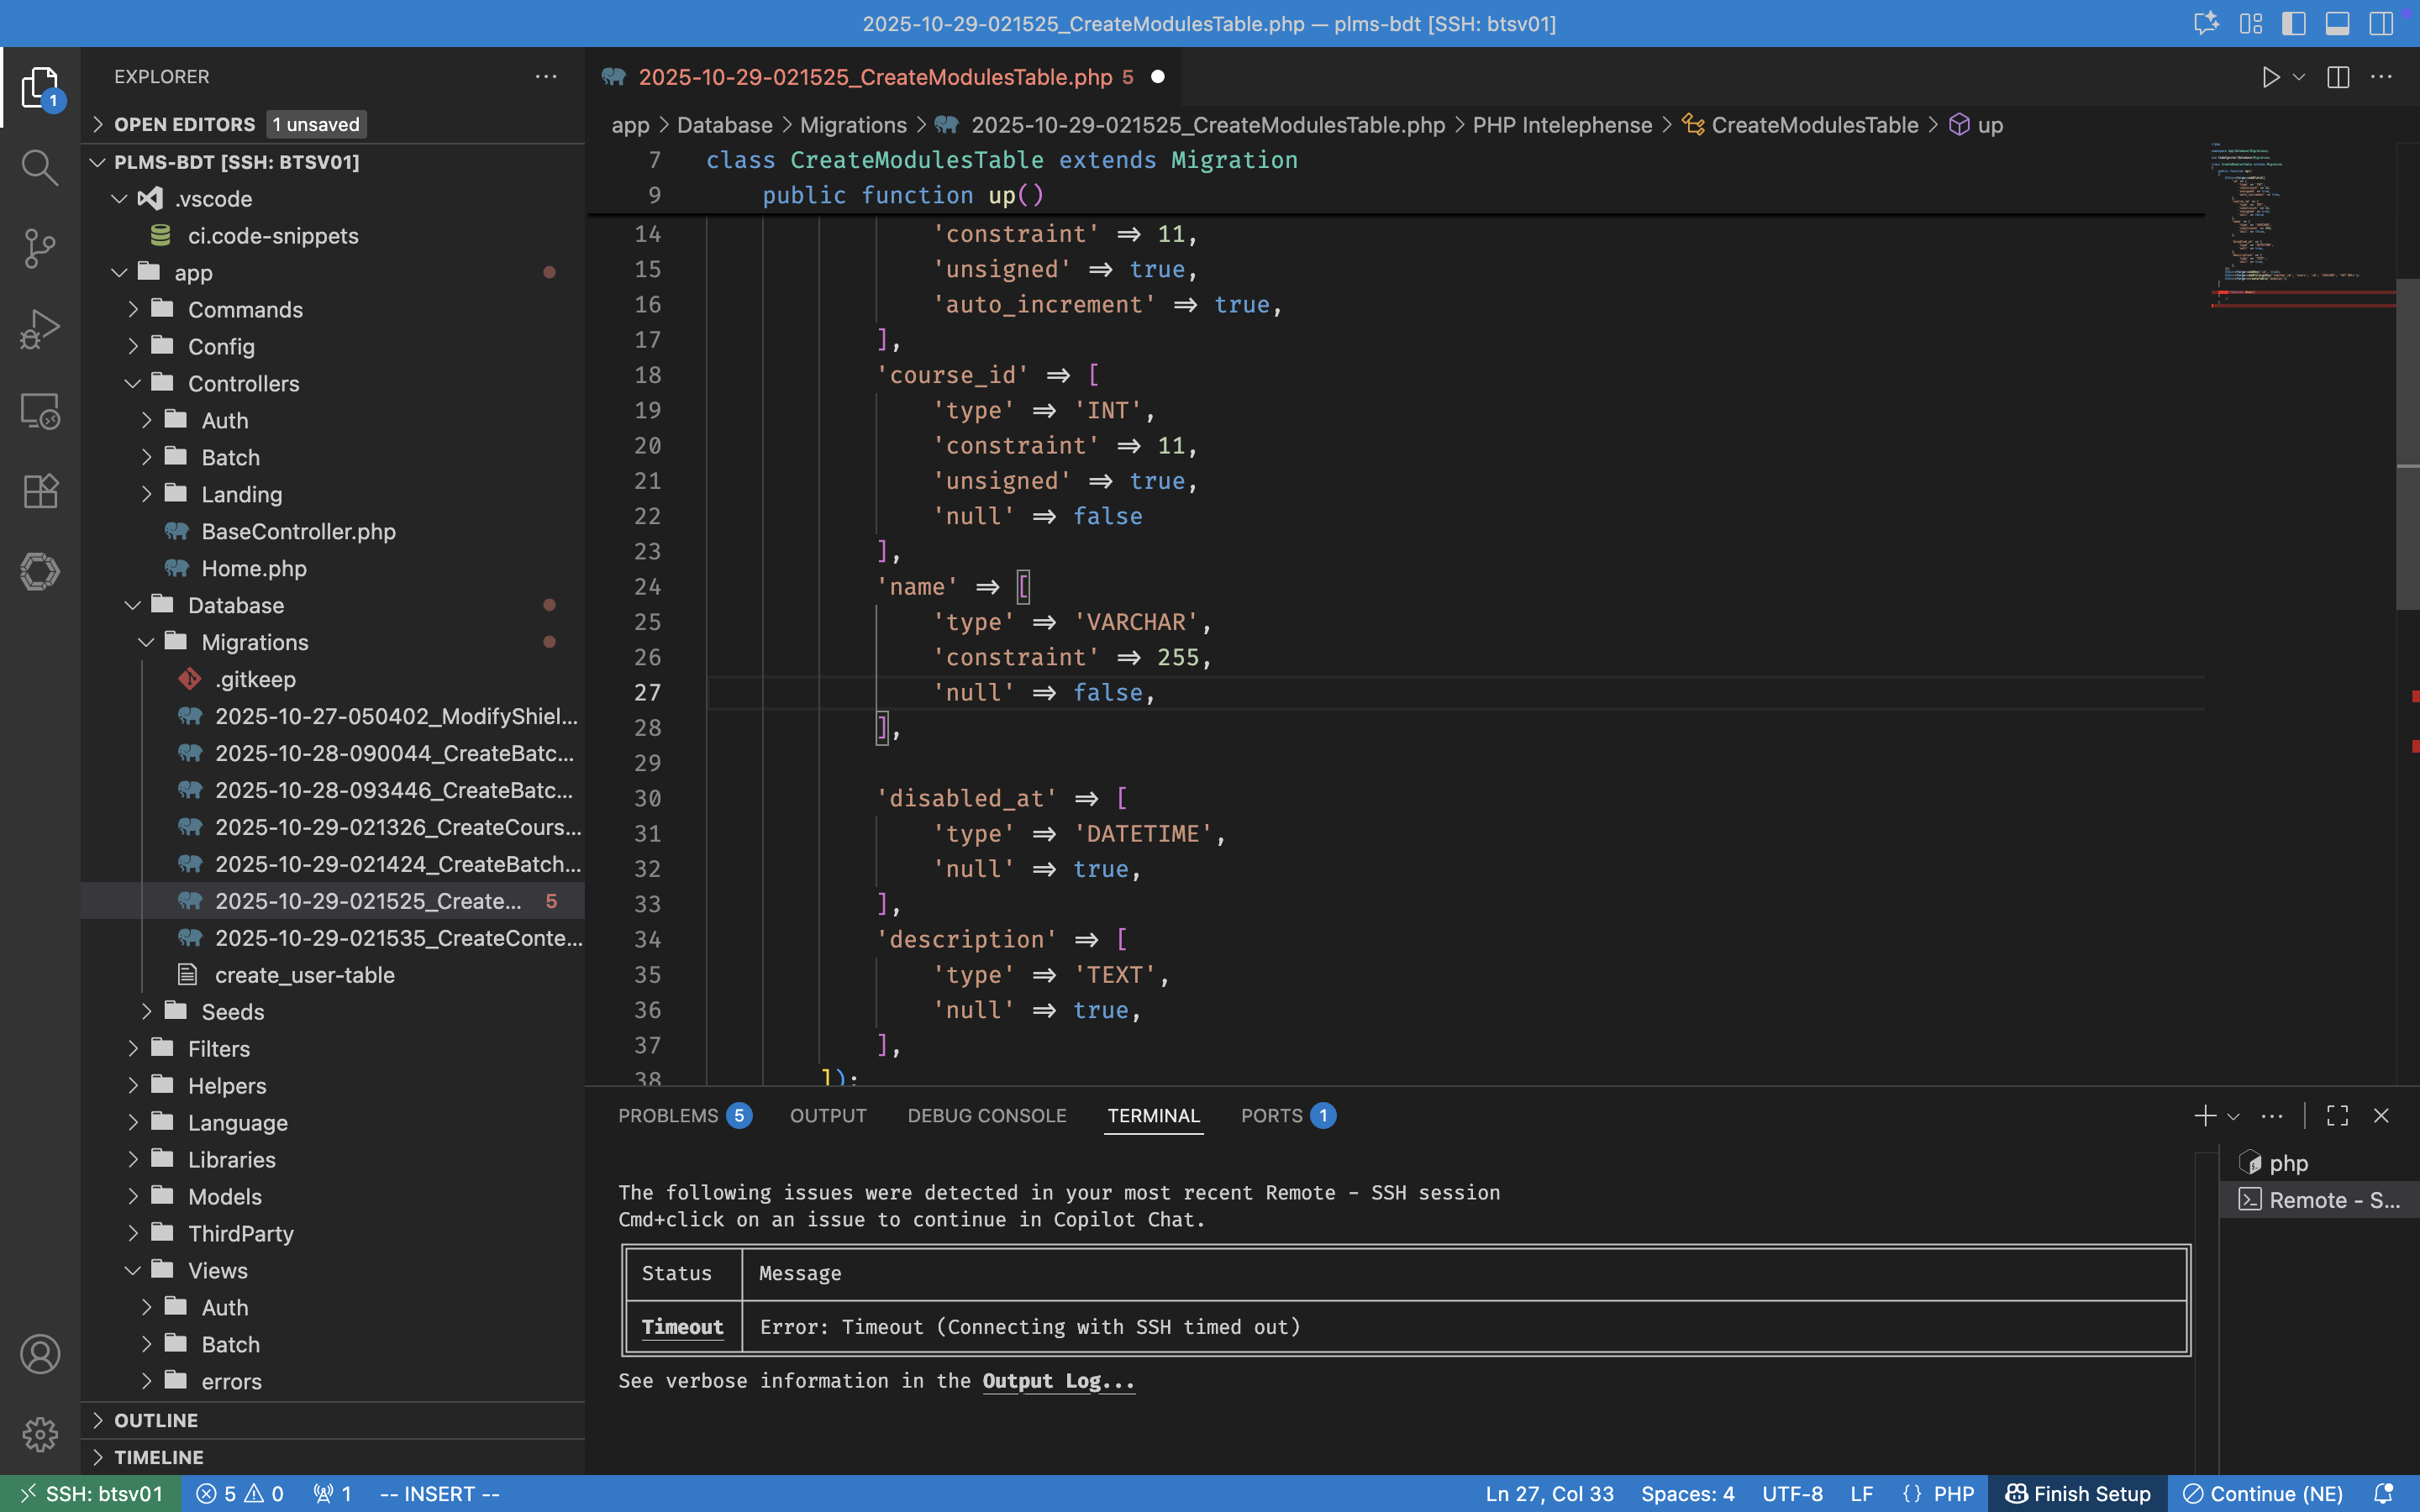2420x1512 pixels.
Task: Switch to the Problems tab
Action: click(668, 1116)
